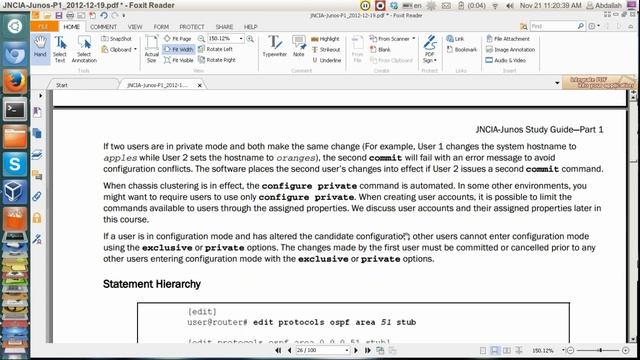Open the Pages thumbnail side panel
The image size is (640, 360).
[x=37, y=133]
